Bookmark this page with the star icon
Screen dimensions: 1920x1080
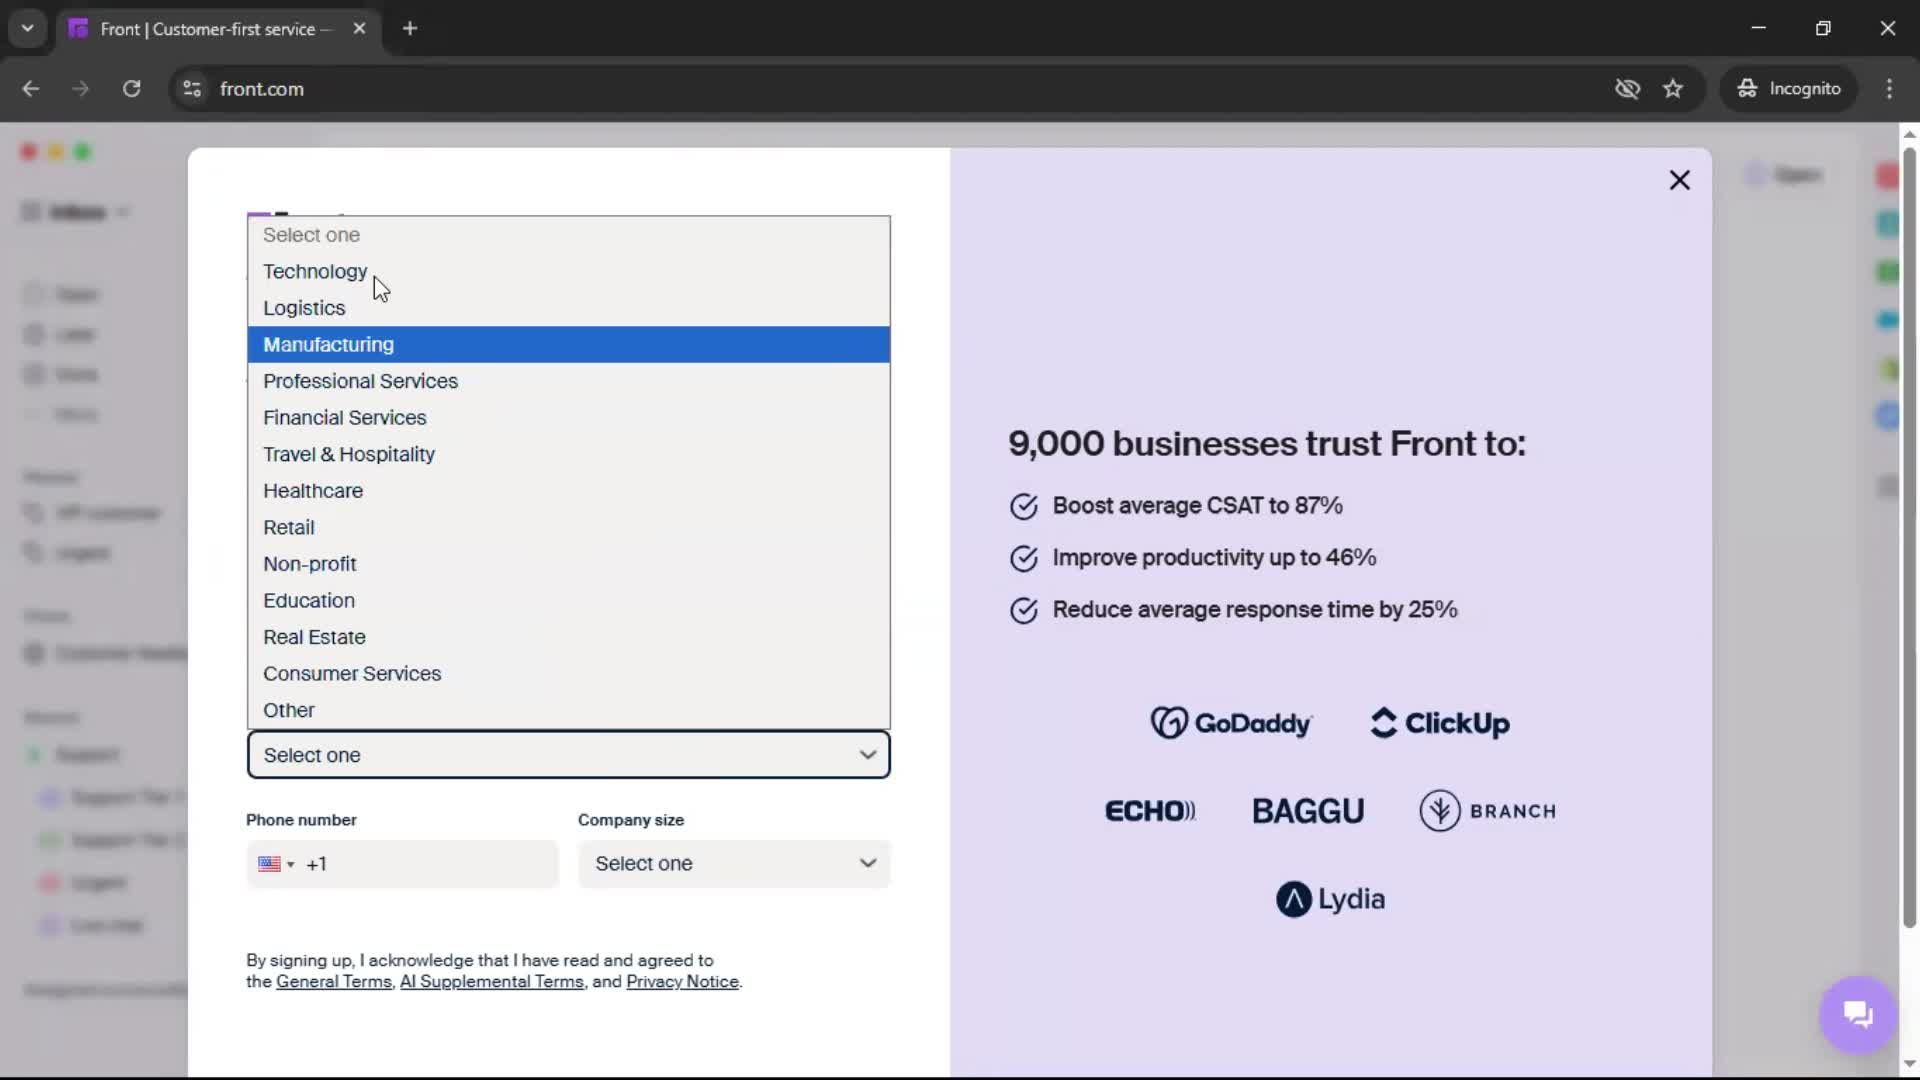(1674, 88)
